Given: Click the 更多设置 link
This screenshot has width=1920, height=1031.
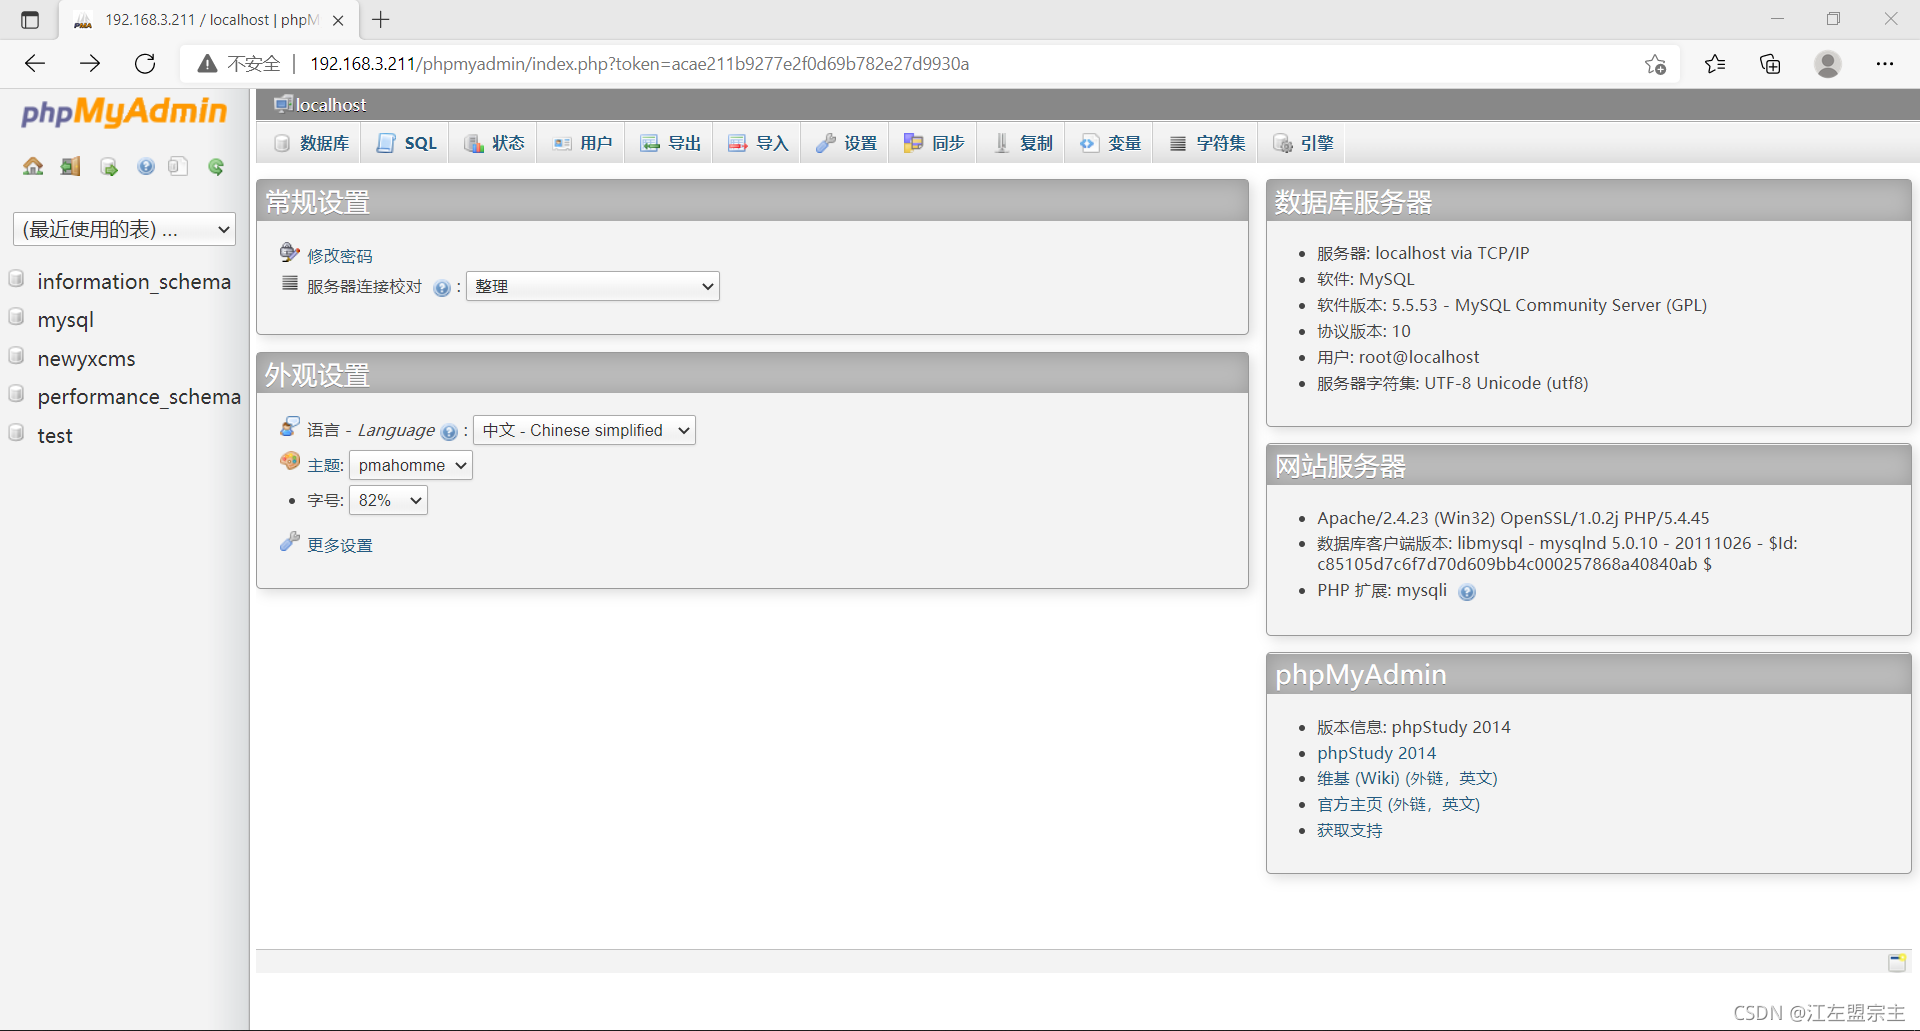Looking at the screenshot, I should pos(339,545).
